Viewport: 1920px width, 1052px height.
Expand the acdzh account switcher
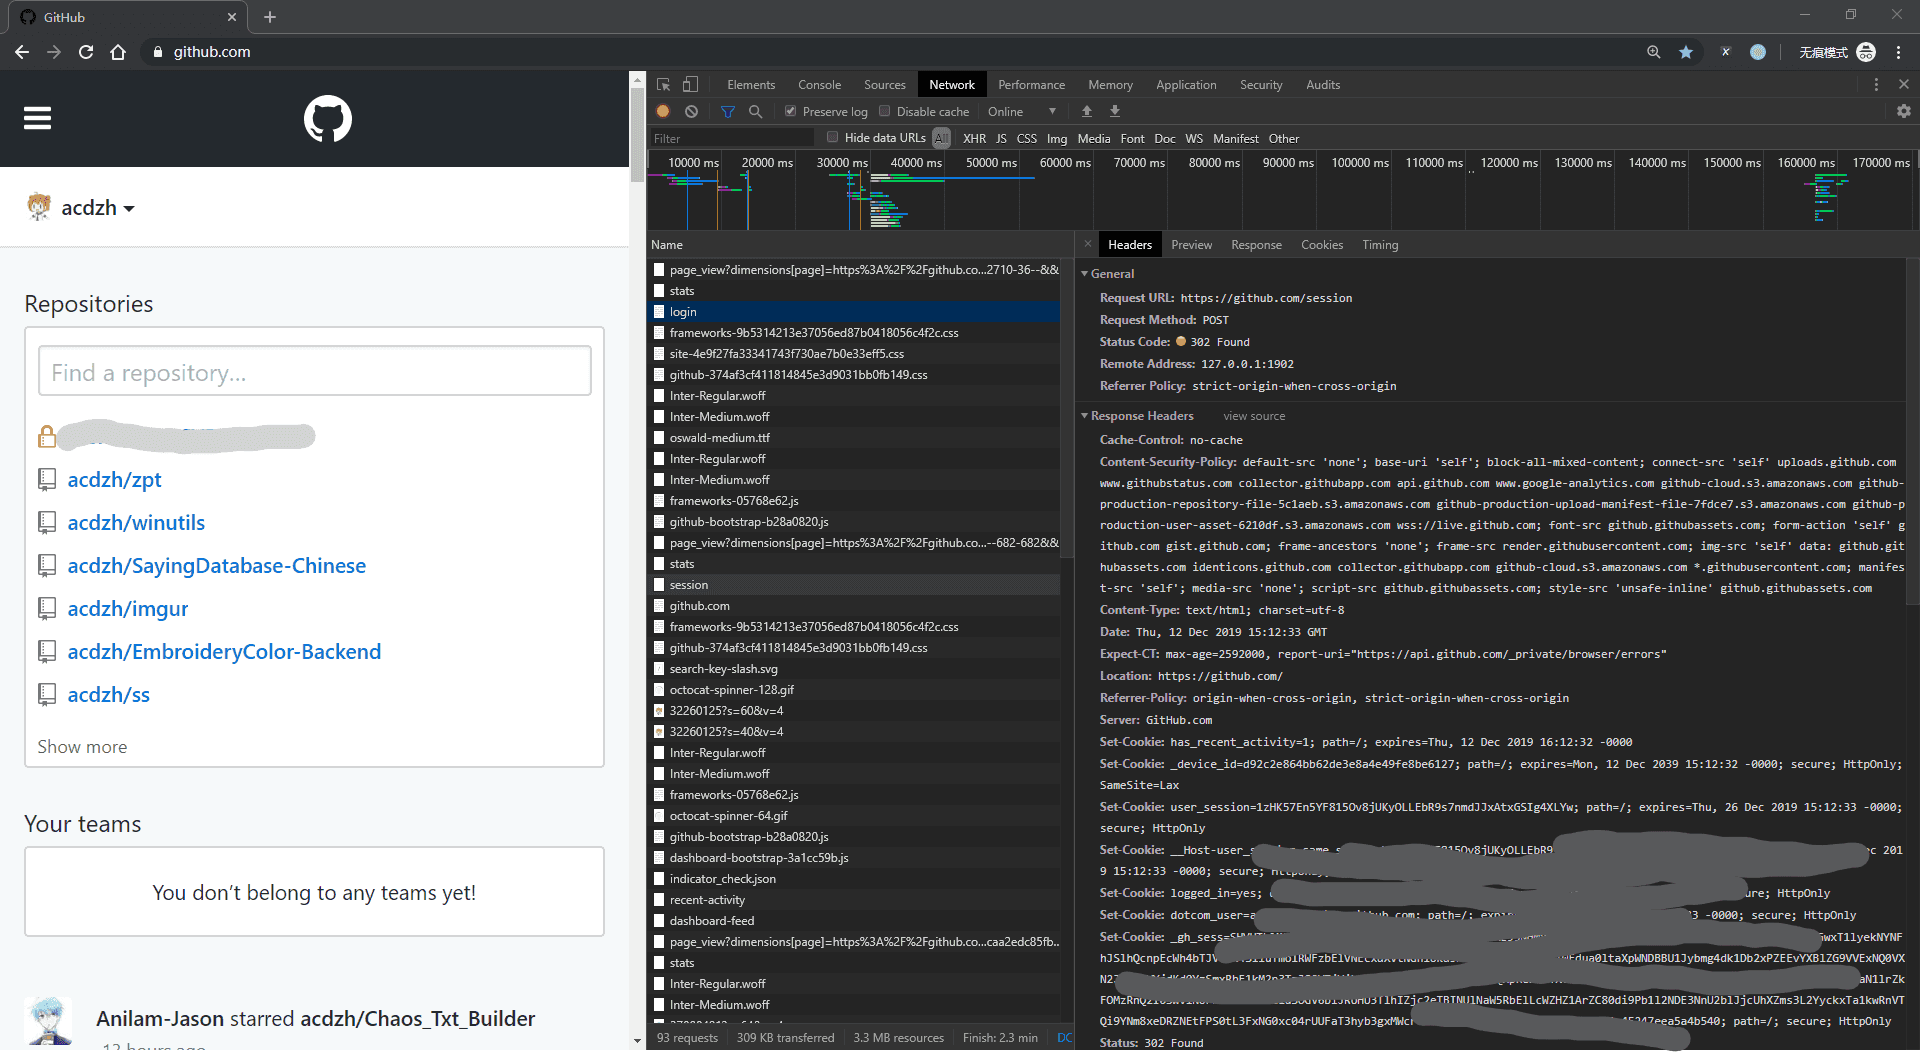[x=96, y=208]
